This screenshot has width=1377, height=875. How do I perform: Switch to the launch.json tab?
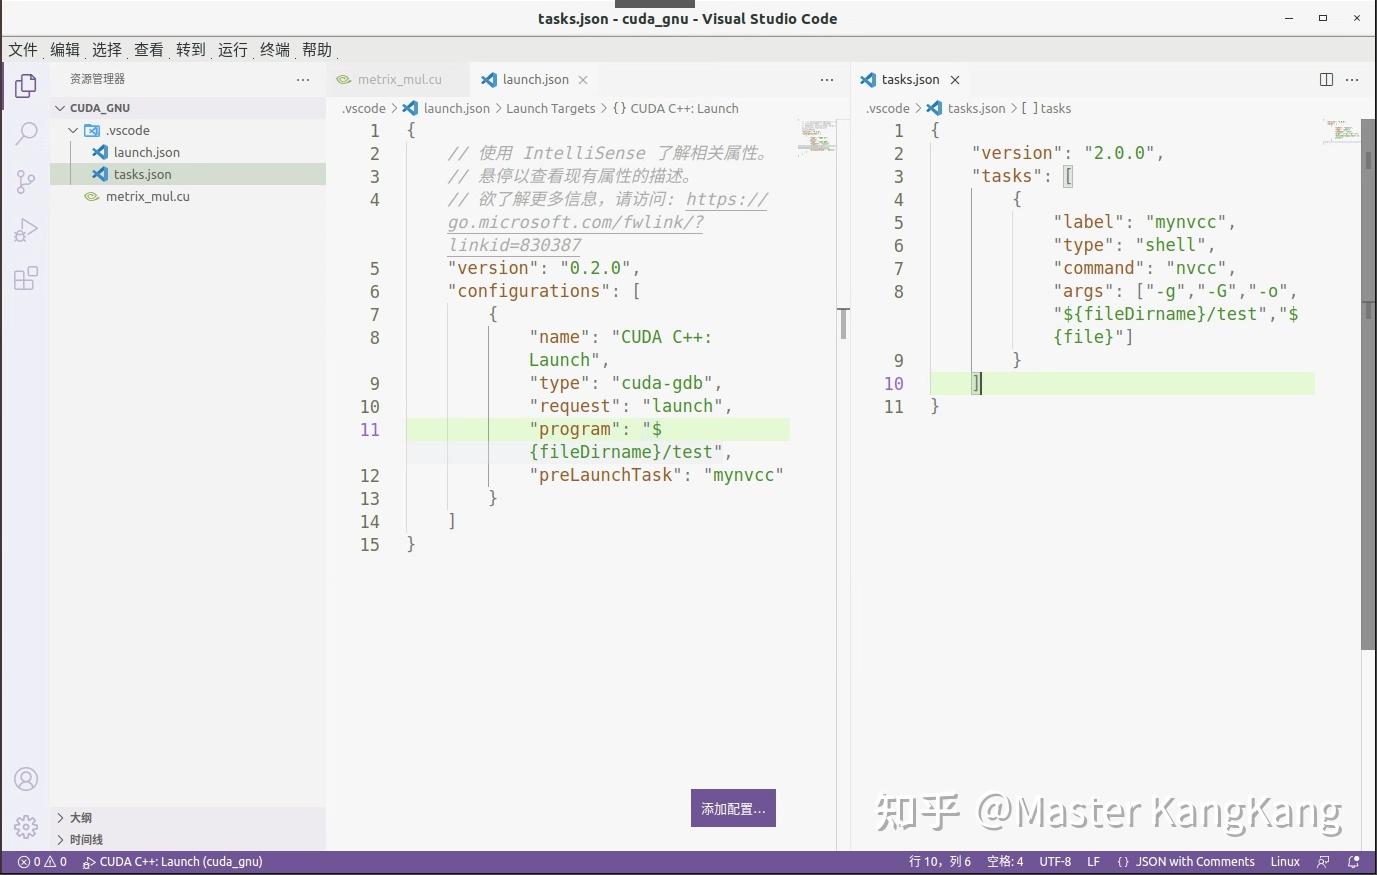535,80
